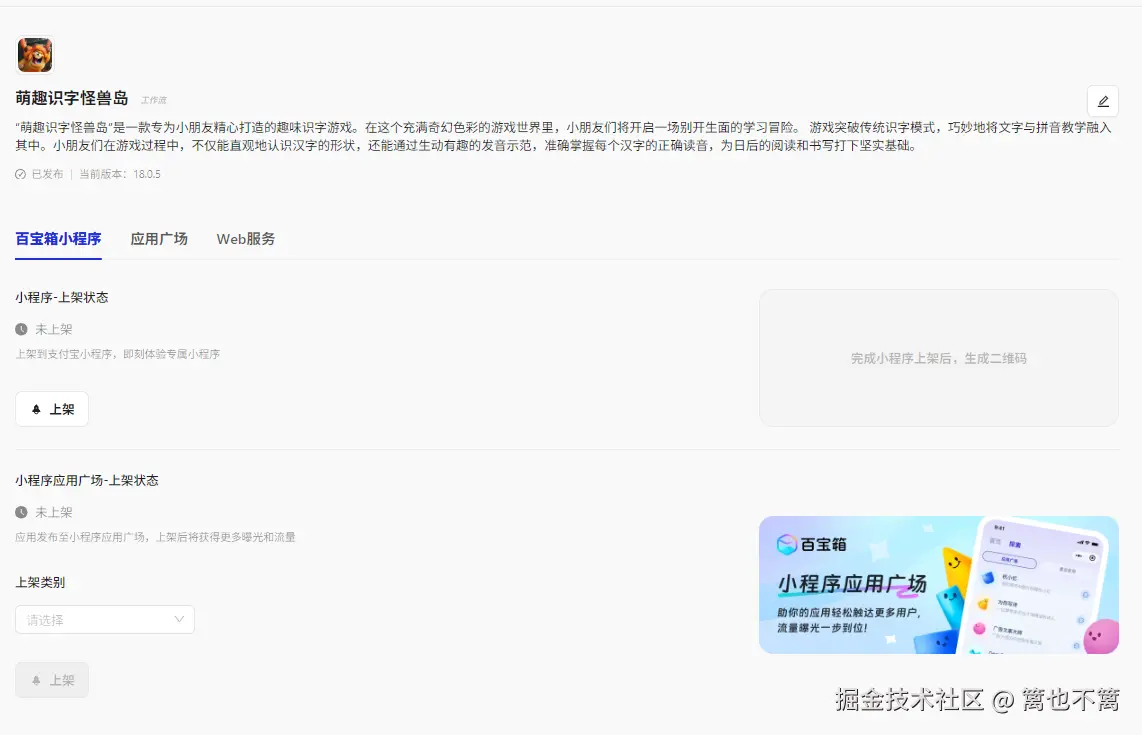Switch to the 应用广场 tab
Screen dimensions: 1142x735
pyautogui.click(x=159, y=239)
